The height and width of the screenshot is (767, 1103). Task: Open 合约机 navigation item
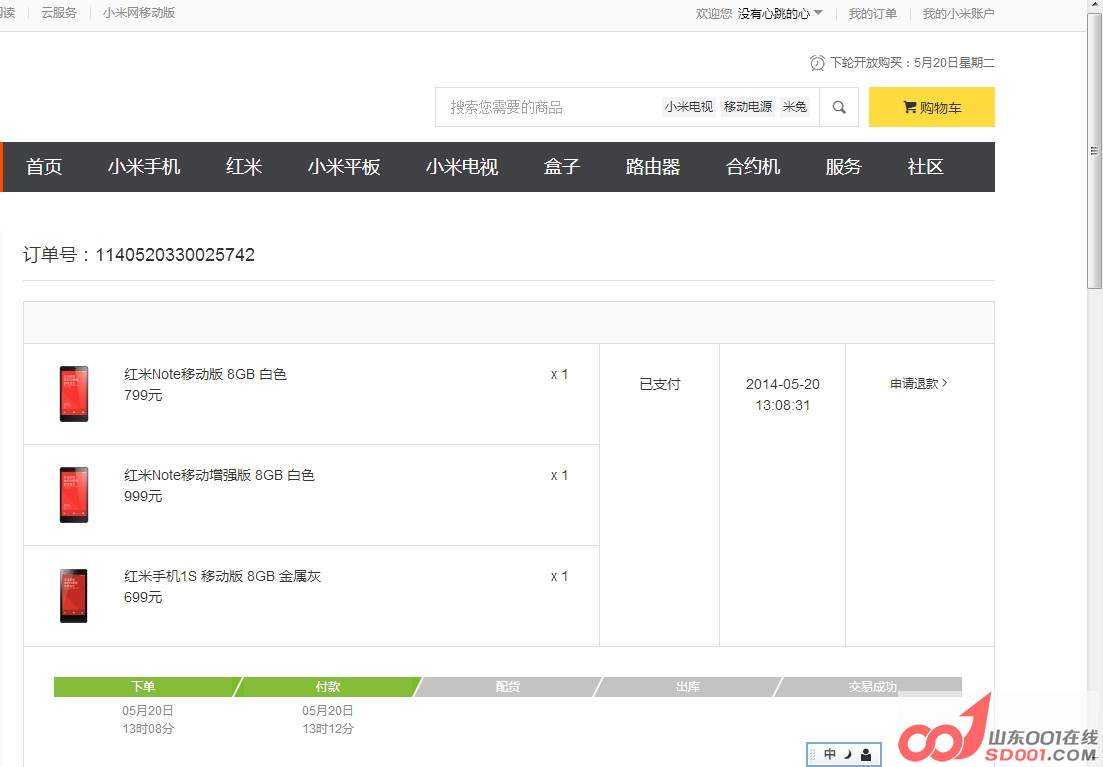click(x=753, y=167)
